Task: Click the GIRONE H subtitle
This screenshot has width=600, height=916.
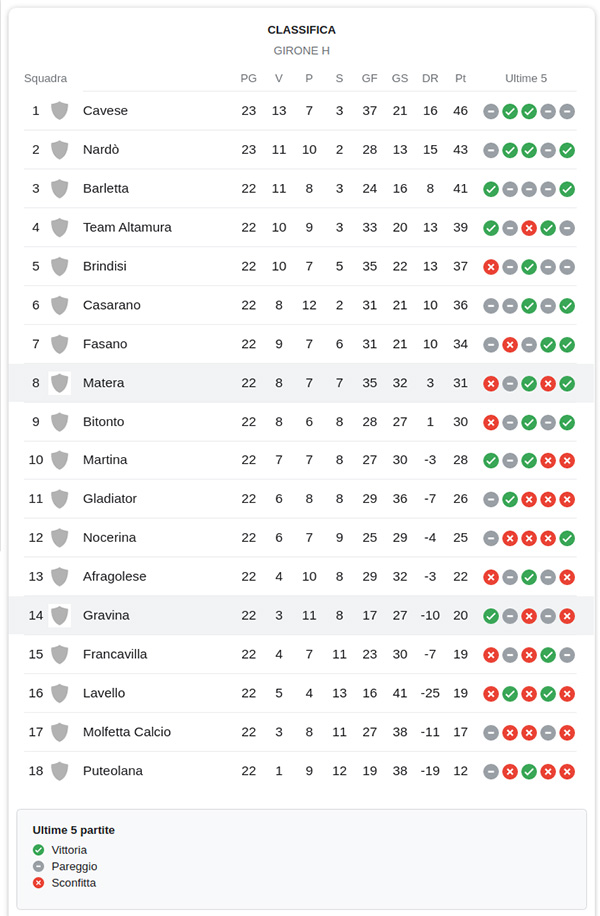Action: (301, 51)
